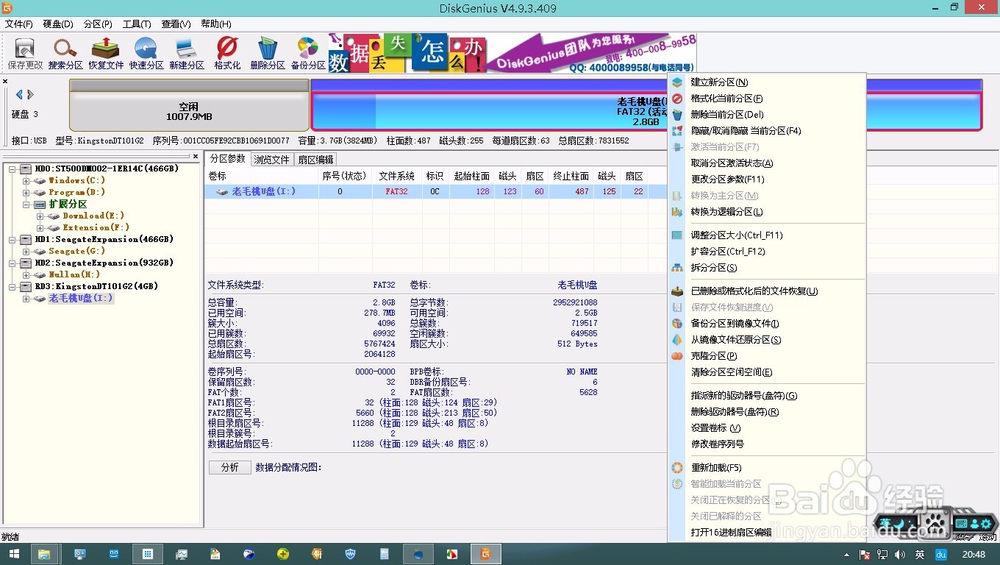Choose 隐藏/取消隐藏 当前分区(F4) menu entry
This screenshot has width=1000, height=565.
point(746,131)
